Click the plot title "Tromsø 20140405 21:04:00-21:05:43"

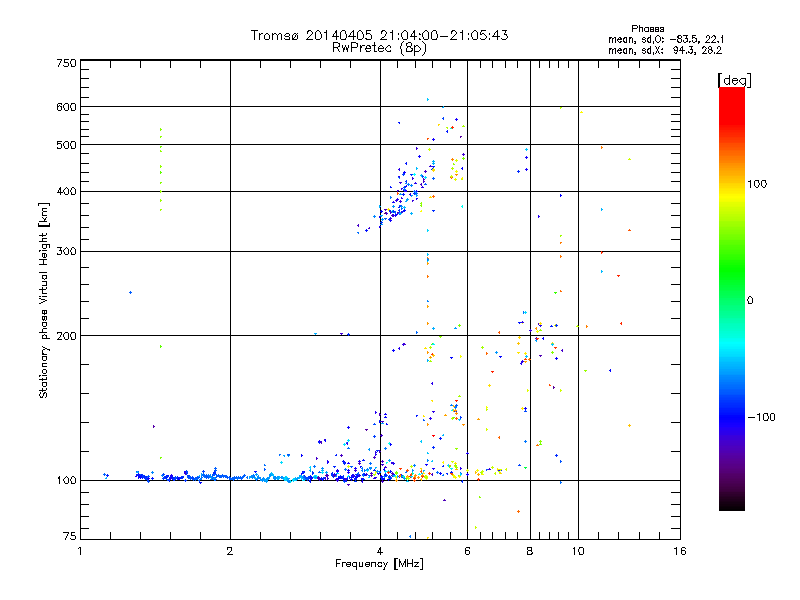pyautogui.click(x=379, y=35)
